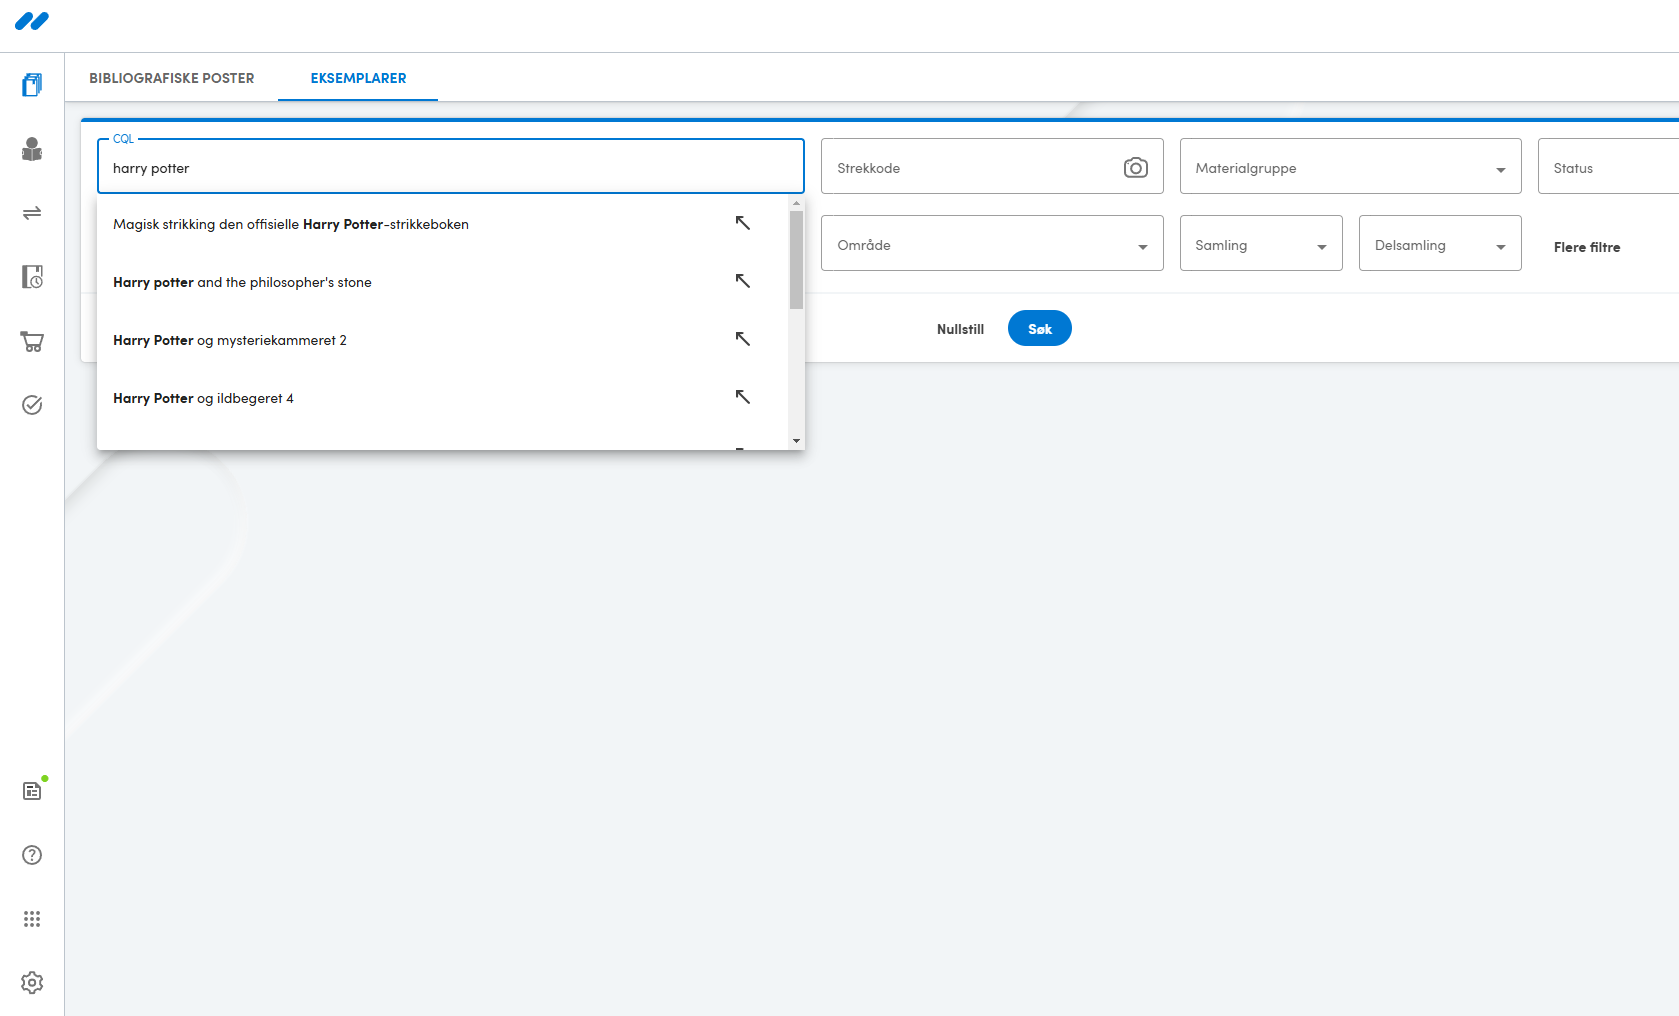Switch to Bibliografiske poster tab
The width and height of the screenshot is (1679, 1016).
click(x=172, y=78)
